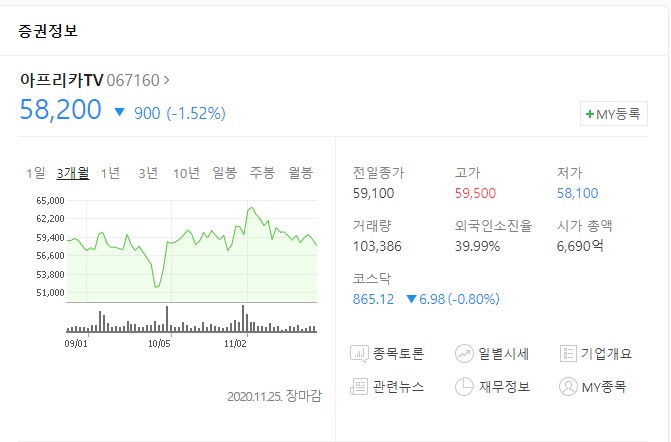This screenshot has height=442, width=671.
Task: Click the 기업개요 company overview icon
Action: [568, 353]
